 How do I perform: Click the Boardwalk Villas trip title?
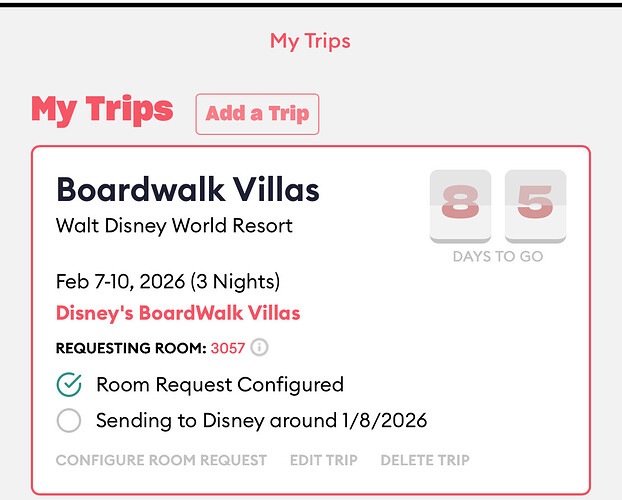tap(188, 189)
